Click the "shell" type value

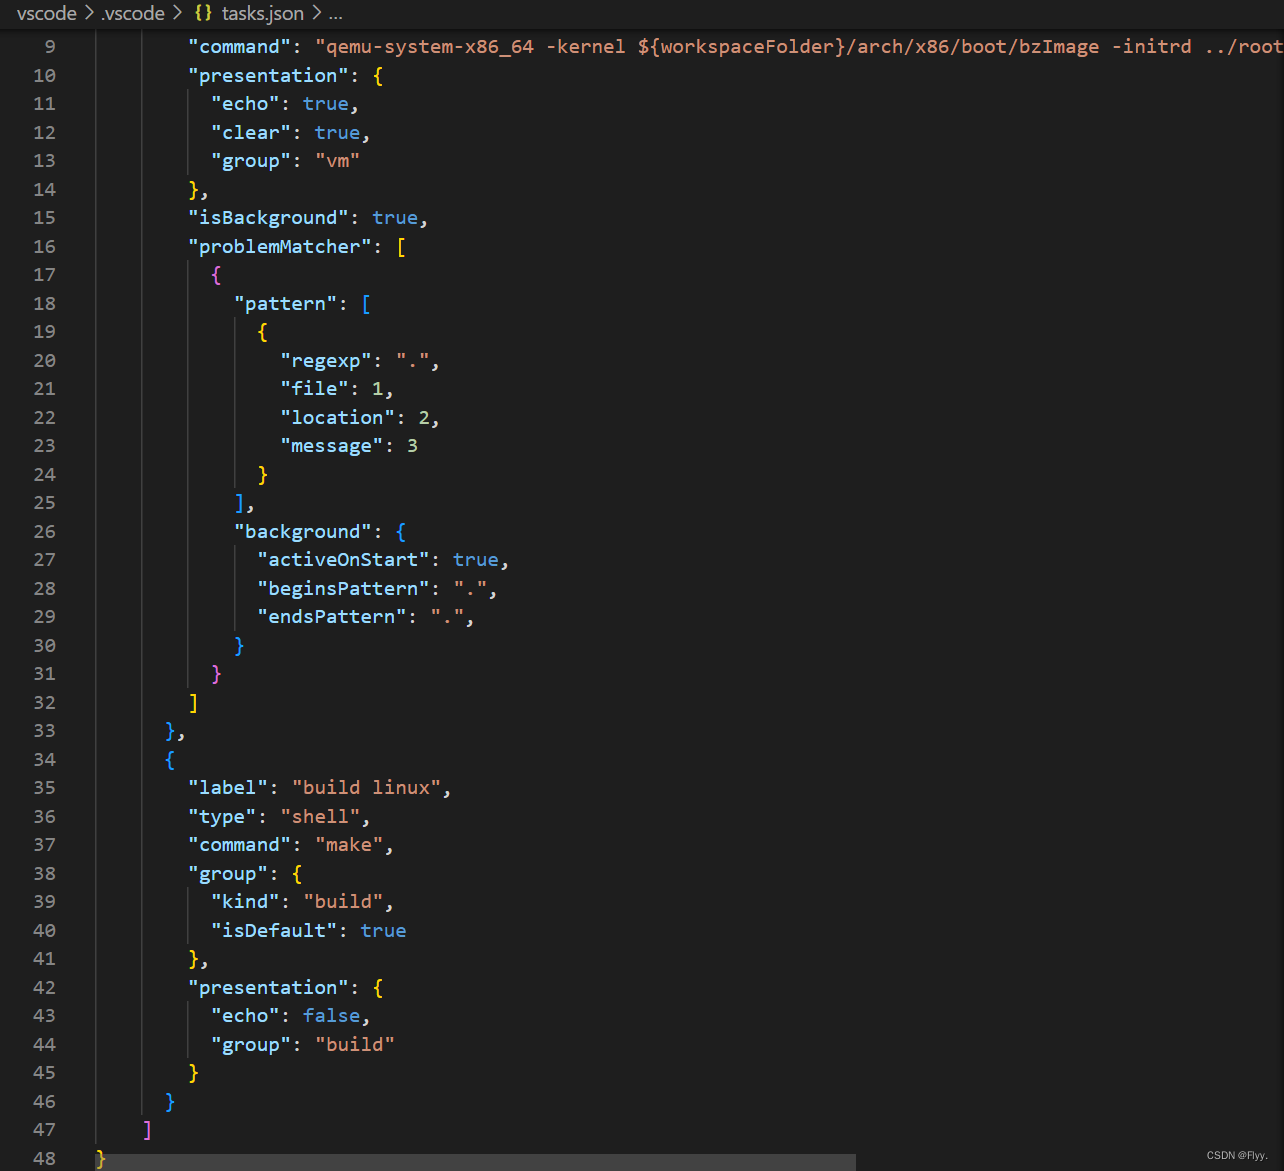pos(320,817)
